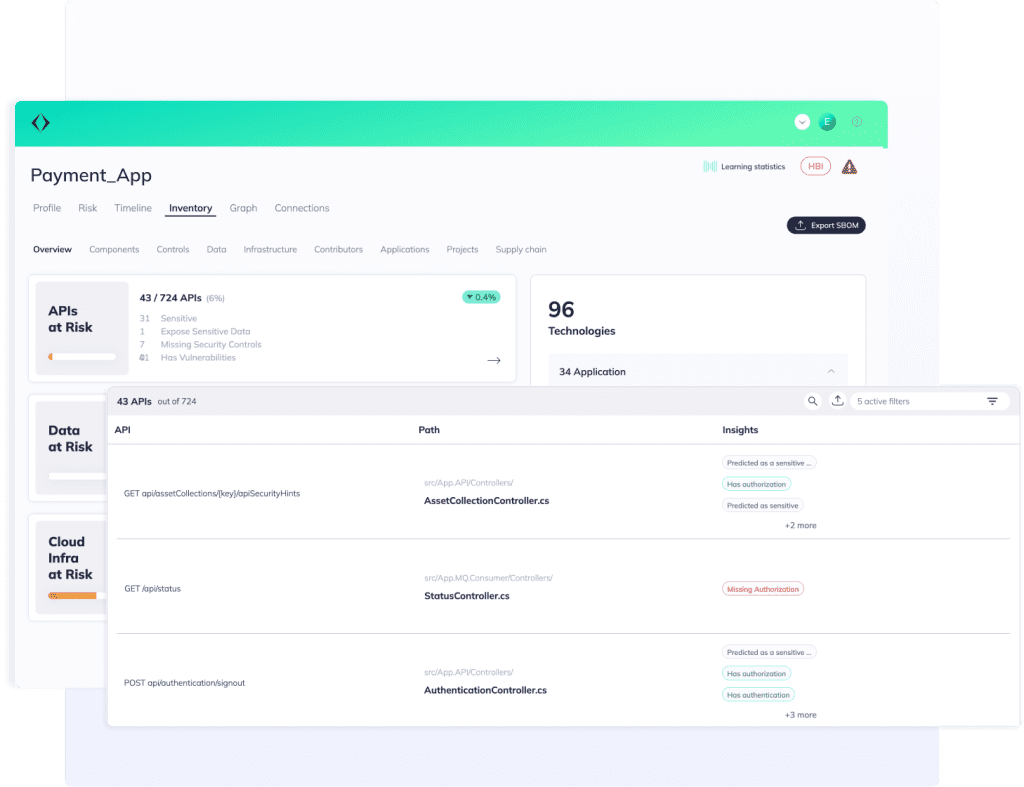Open the user avatar E menu
The height and width of the screenshot is (787, 1024).
pos(827,122)
